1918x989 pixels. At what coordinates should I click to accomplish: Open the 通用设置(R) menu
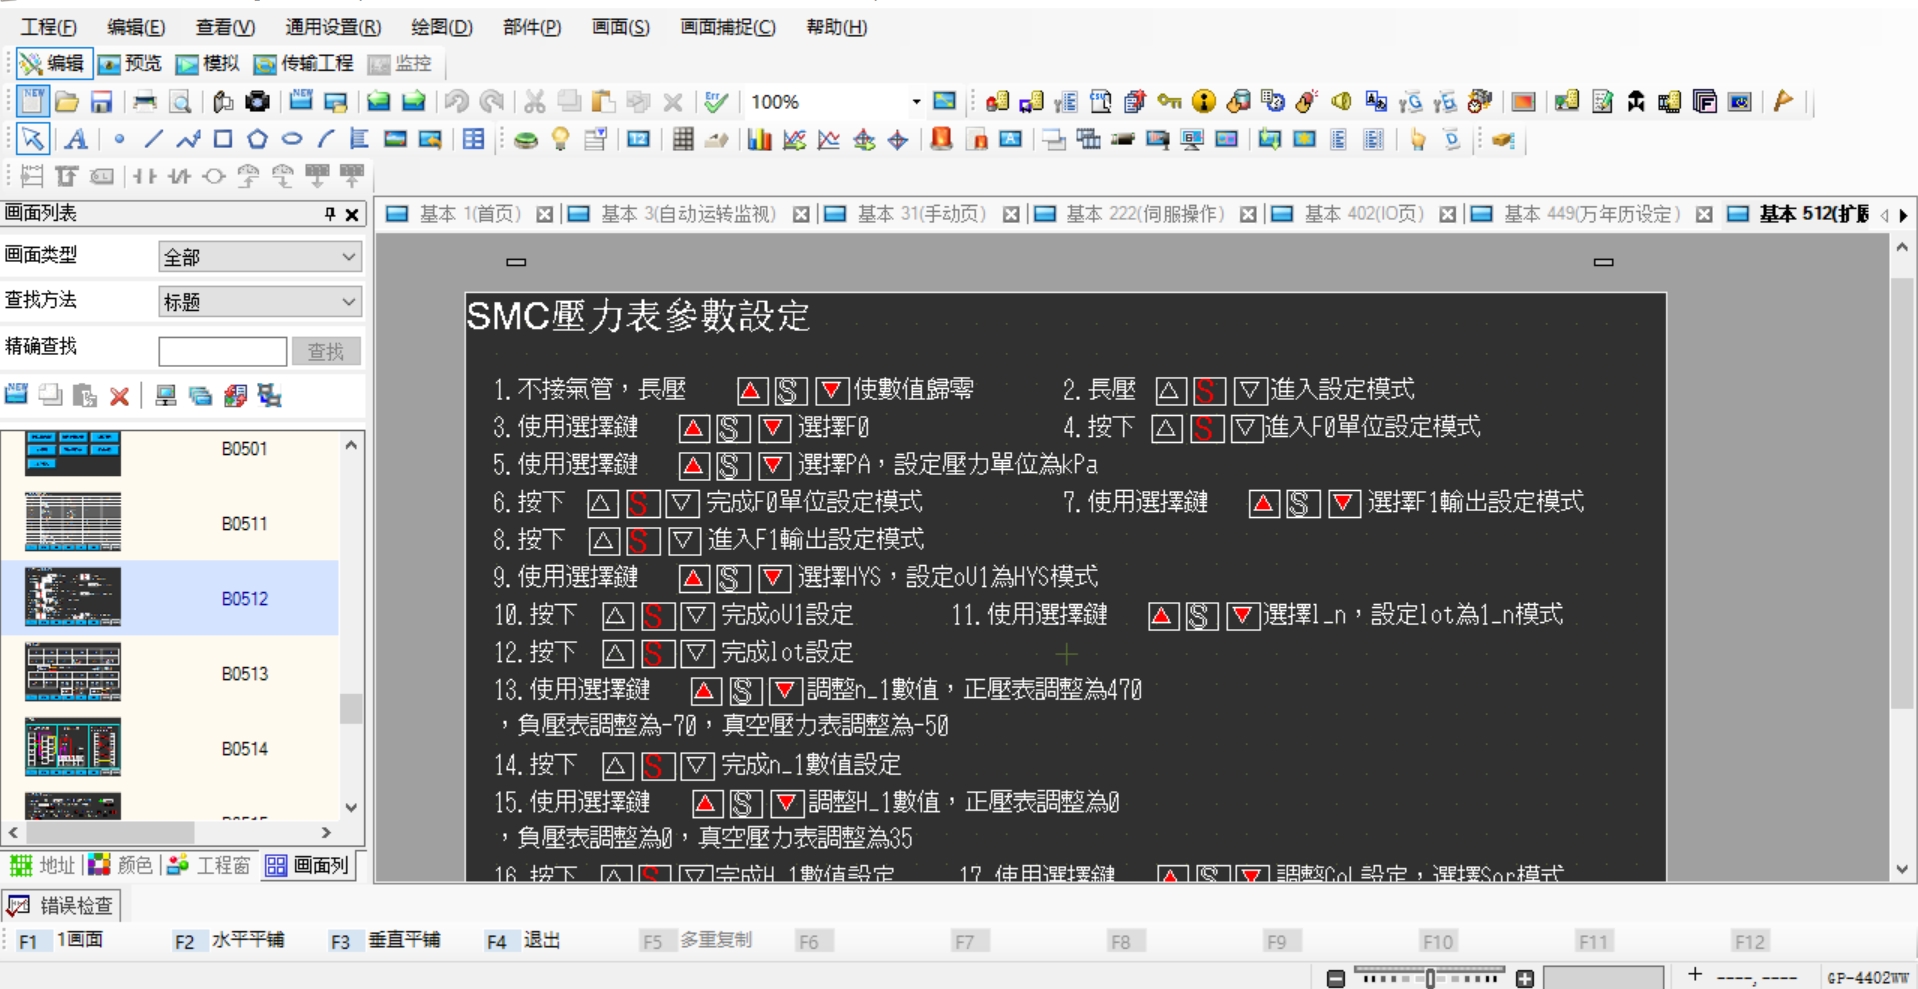[333, 27]
